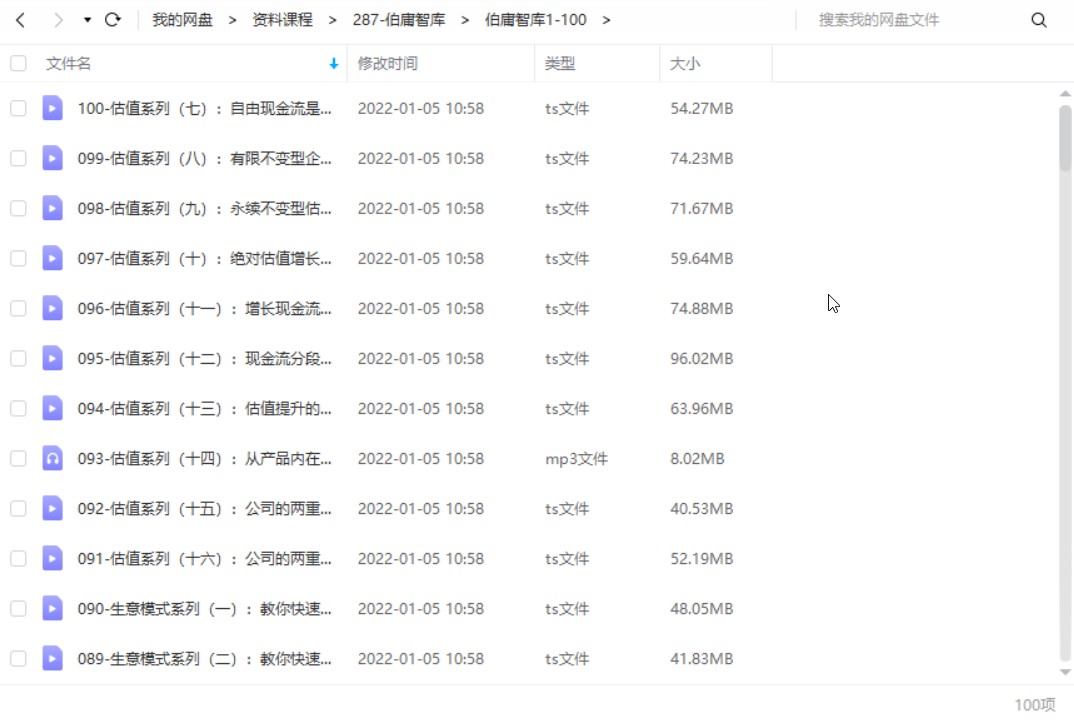Image resolution: width=1074 pixels, height=720 pixels.
Task: Expand chevron after 伯庸智库1-100 breadcrumb
Action: (x=606, y=20)
